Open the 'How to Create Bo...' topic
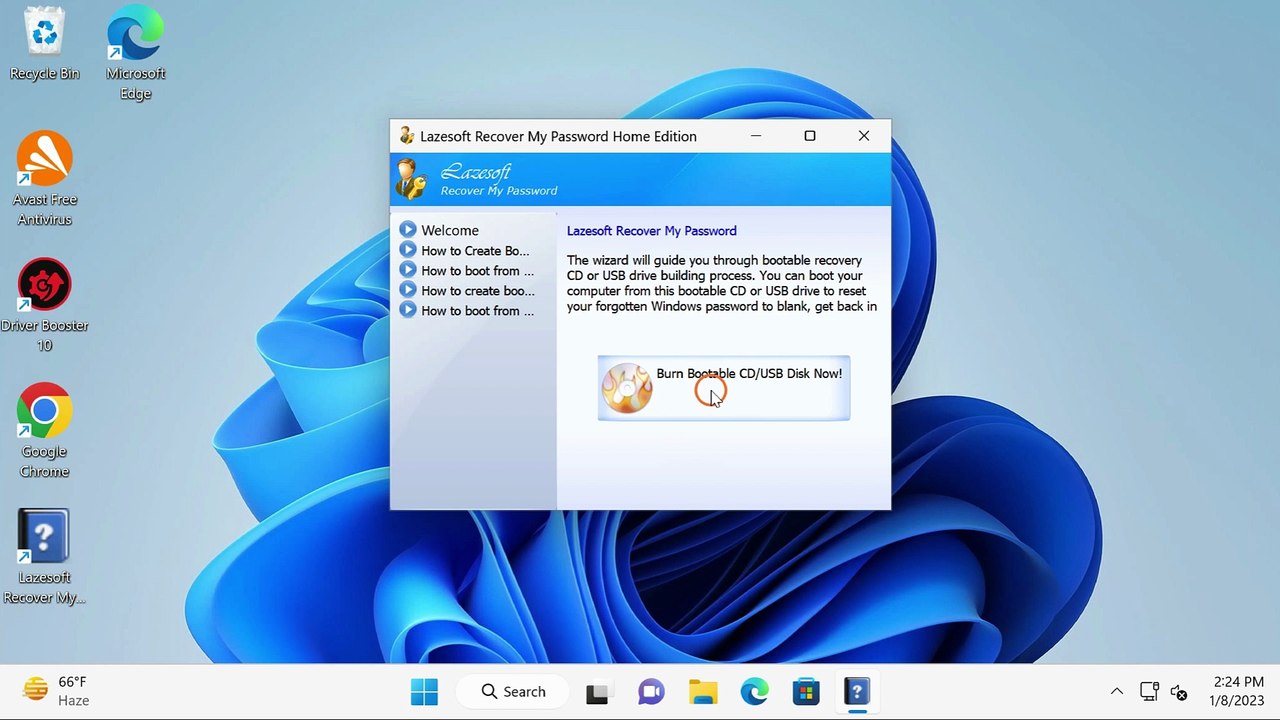This screenshot has width=1280, height=720. coord(464,250)
